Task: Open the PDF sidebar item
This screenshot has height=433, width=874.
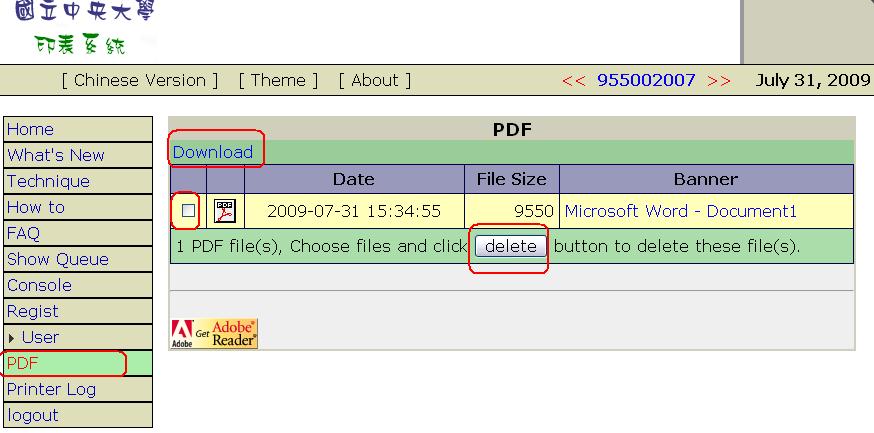Action: coord(22,363)
